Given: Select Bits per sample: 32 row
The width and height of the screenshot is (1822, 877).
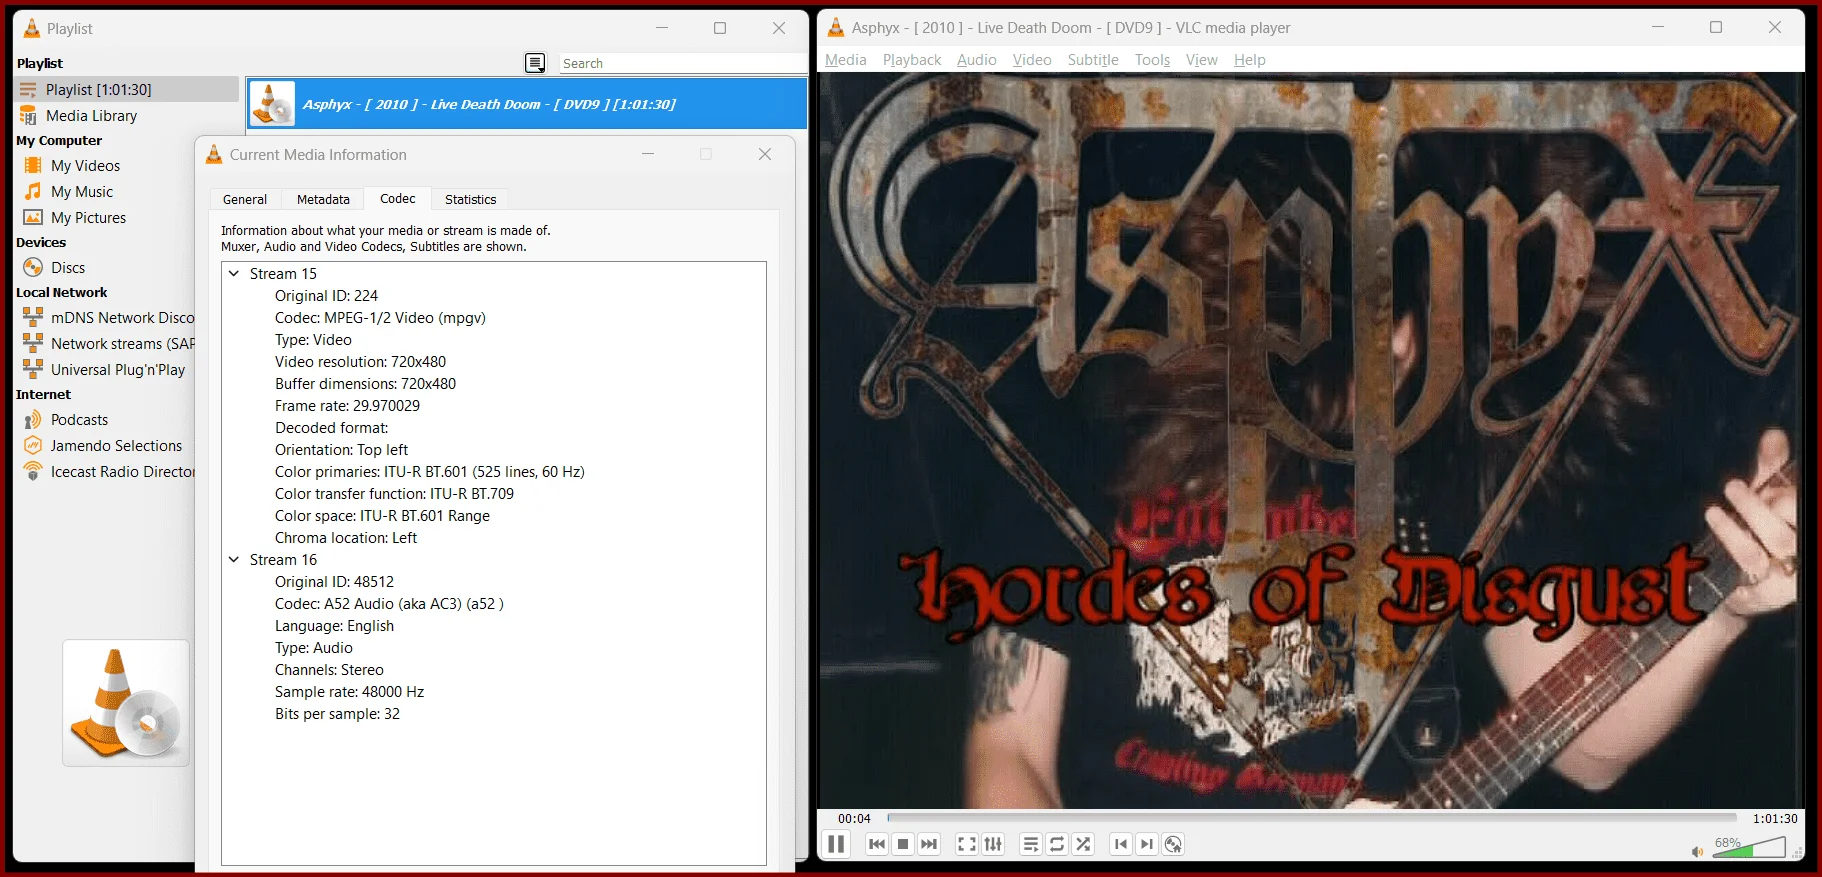Looking at the screenshot, I should [x=337, y=714].
